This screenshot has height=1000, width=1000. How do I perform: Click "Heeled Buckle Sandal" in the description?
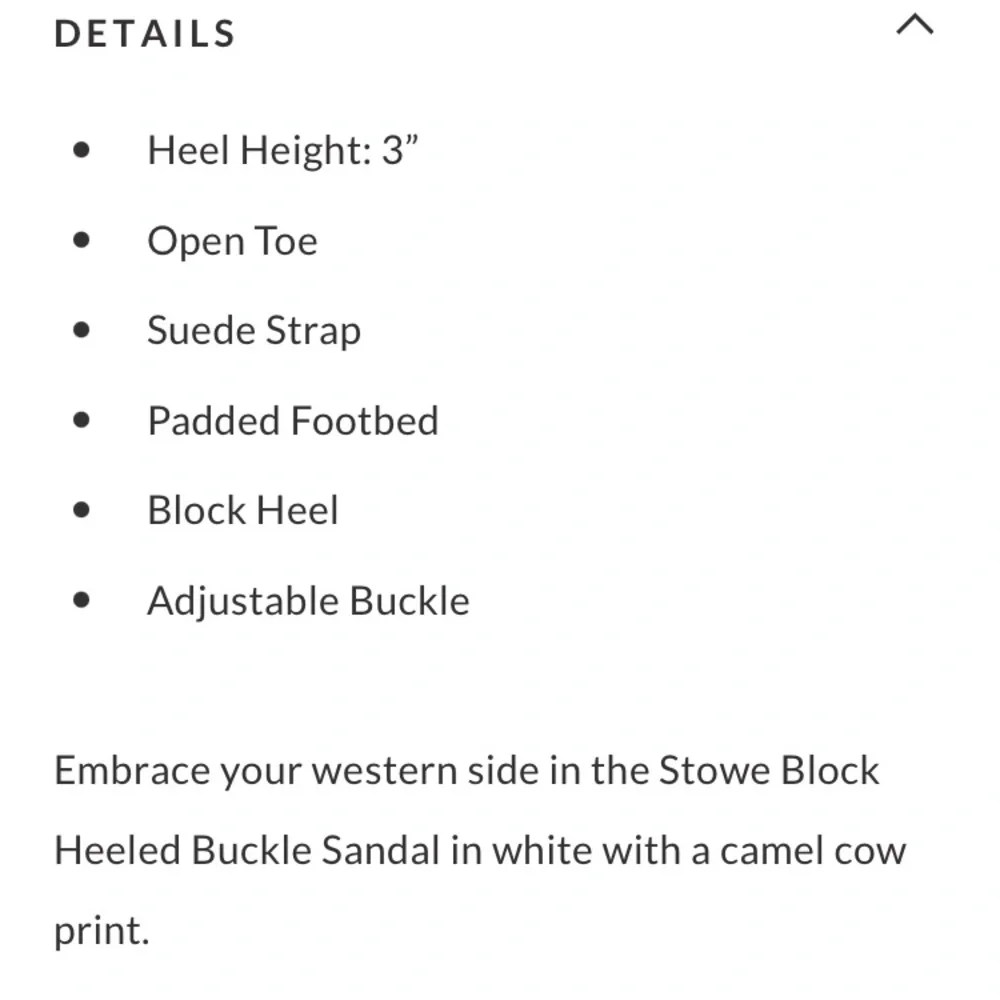(247, 851)
